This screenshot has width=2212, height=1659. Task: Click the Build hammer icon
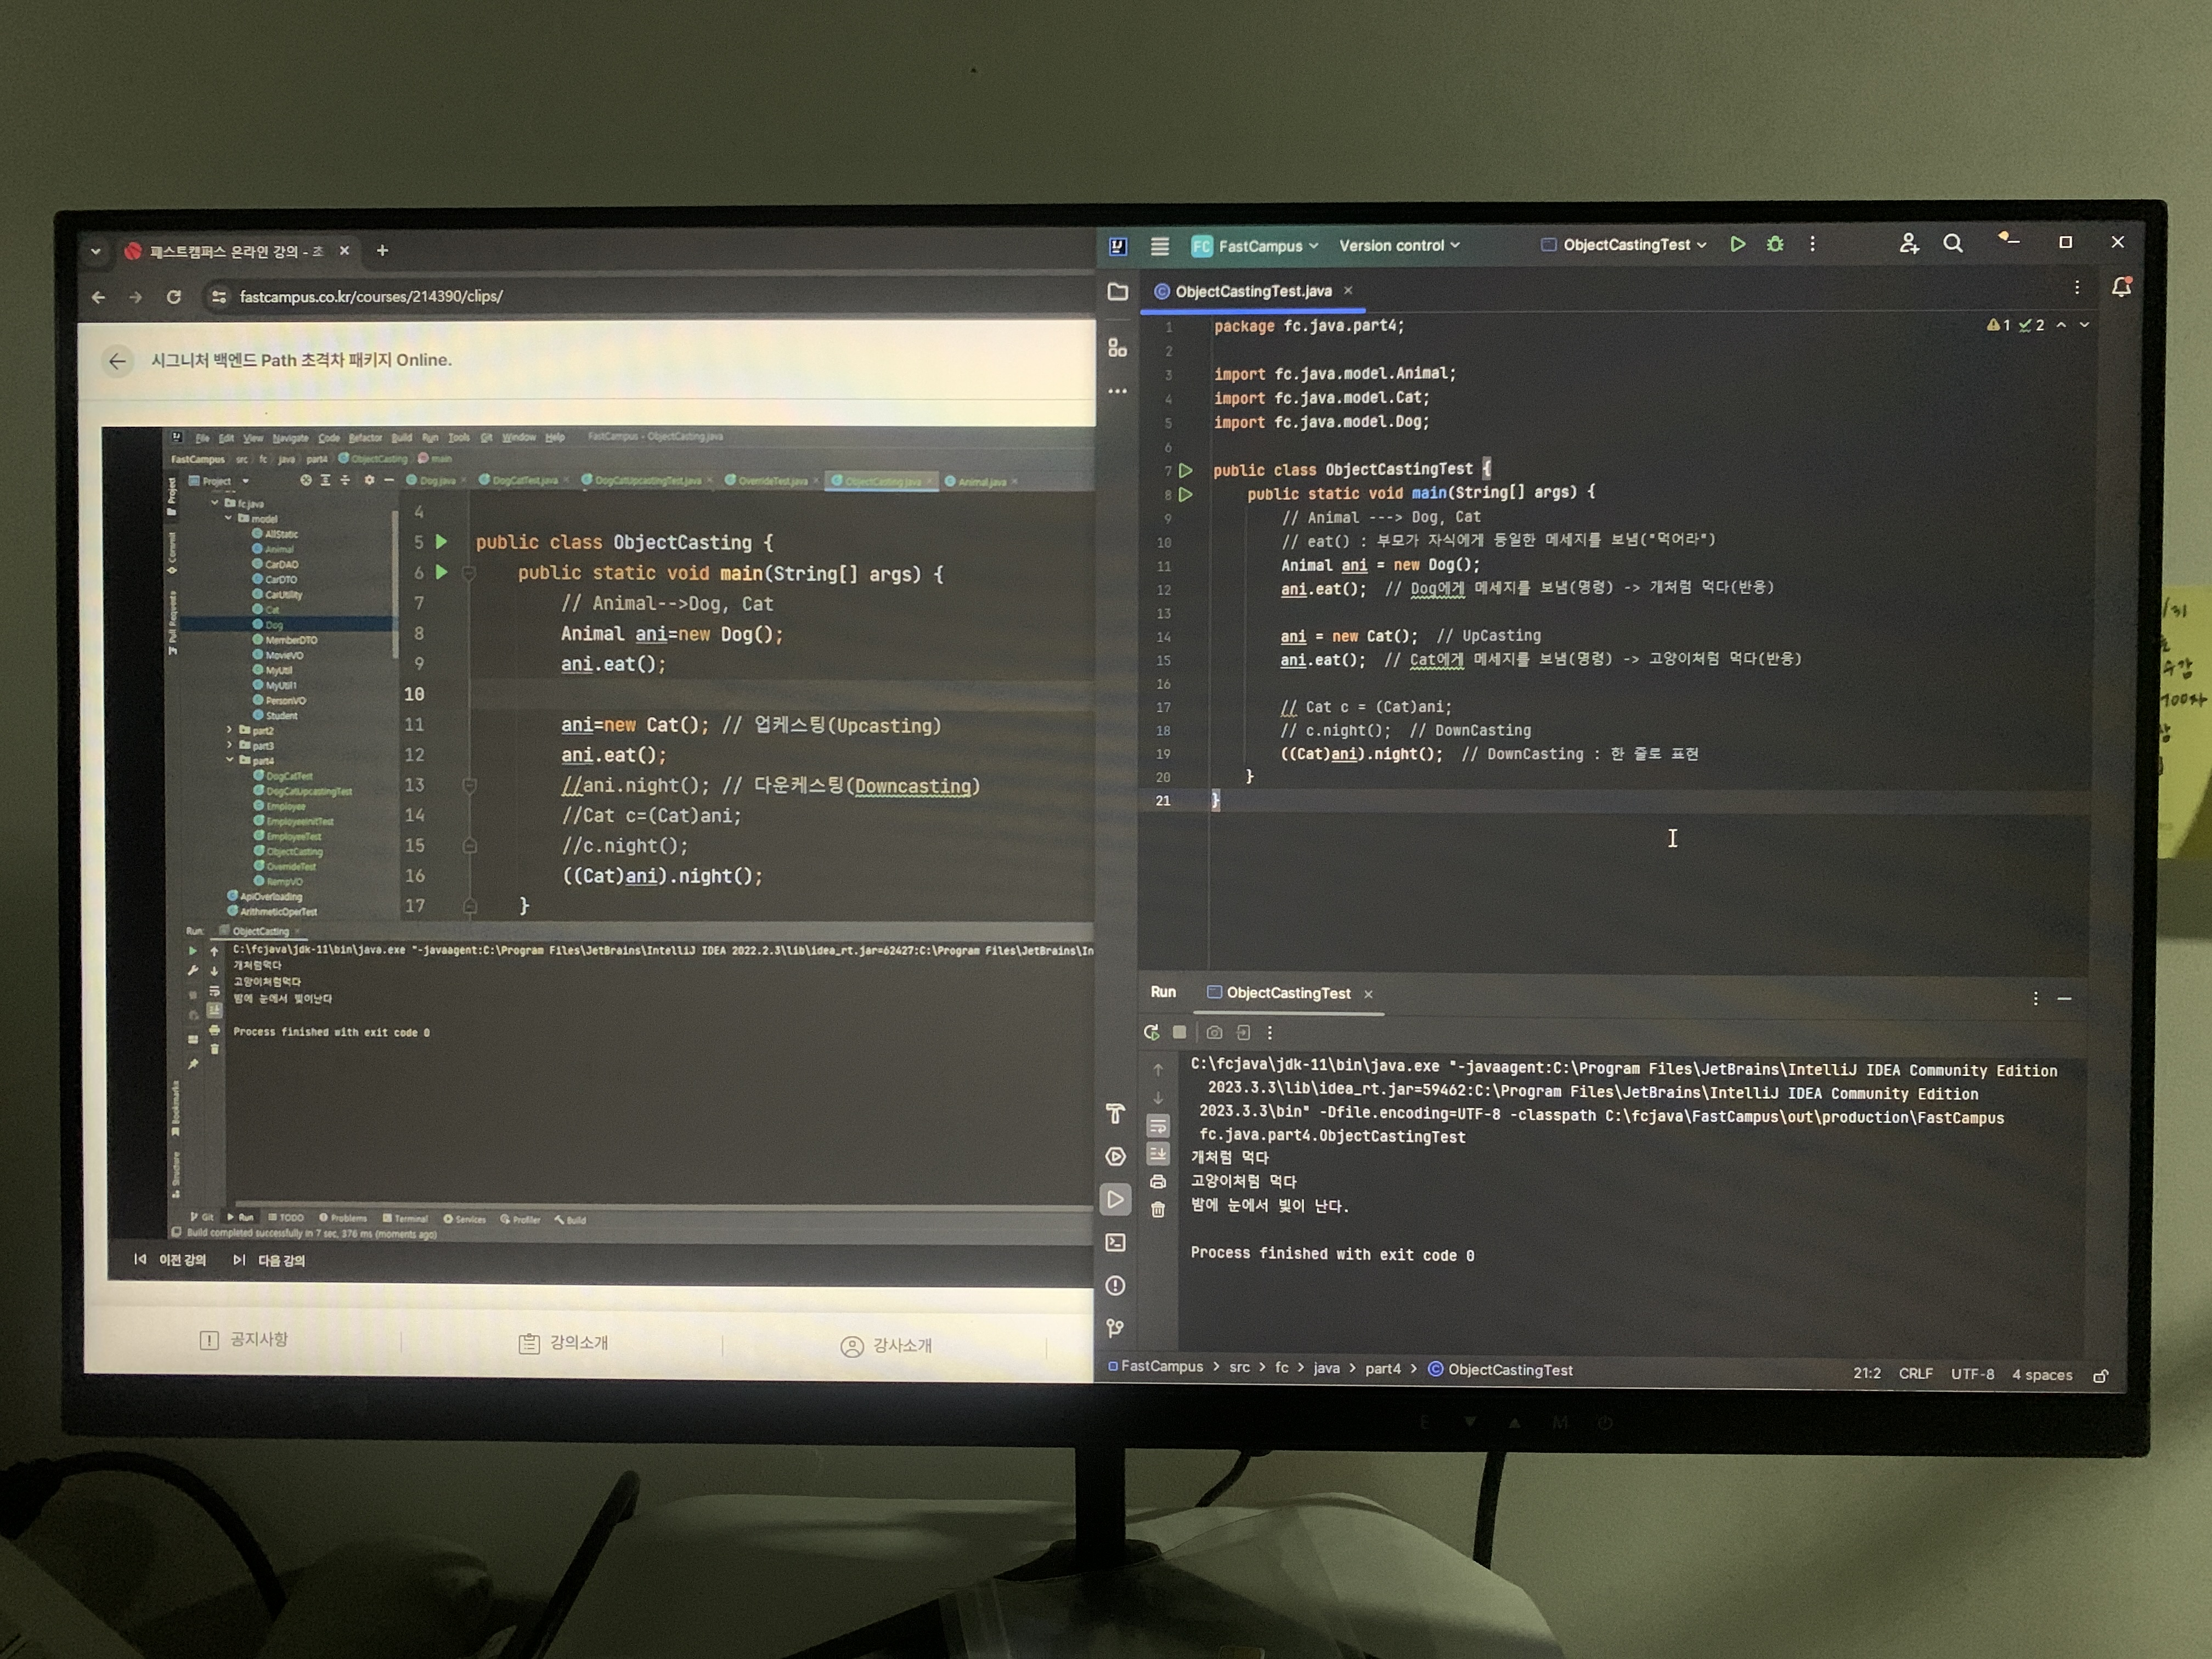point(1116,1114)
